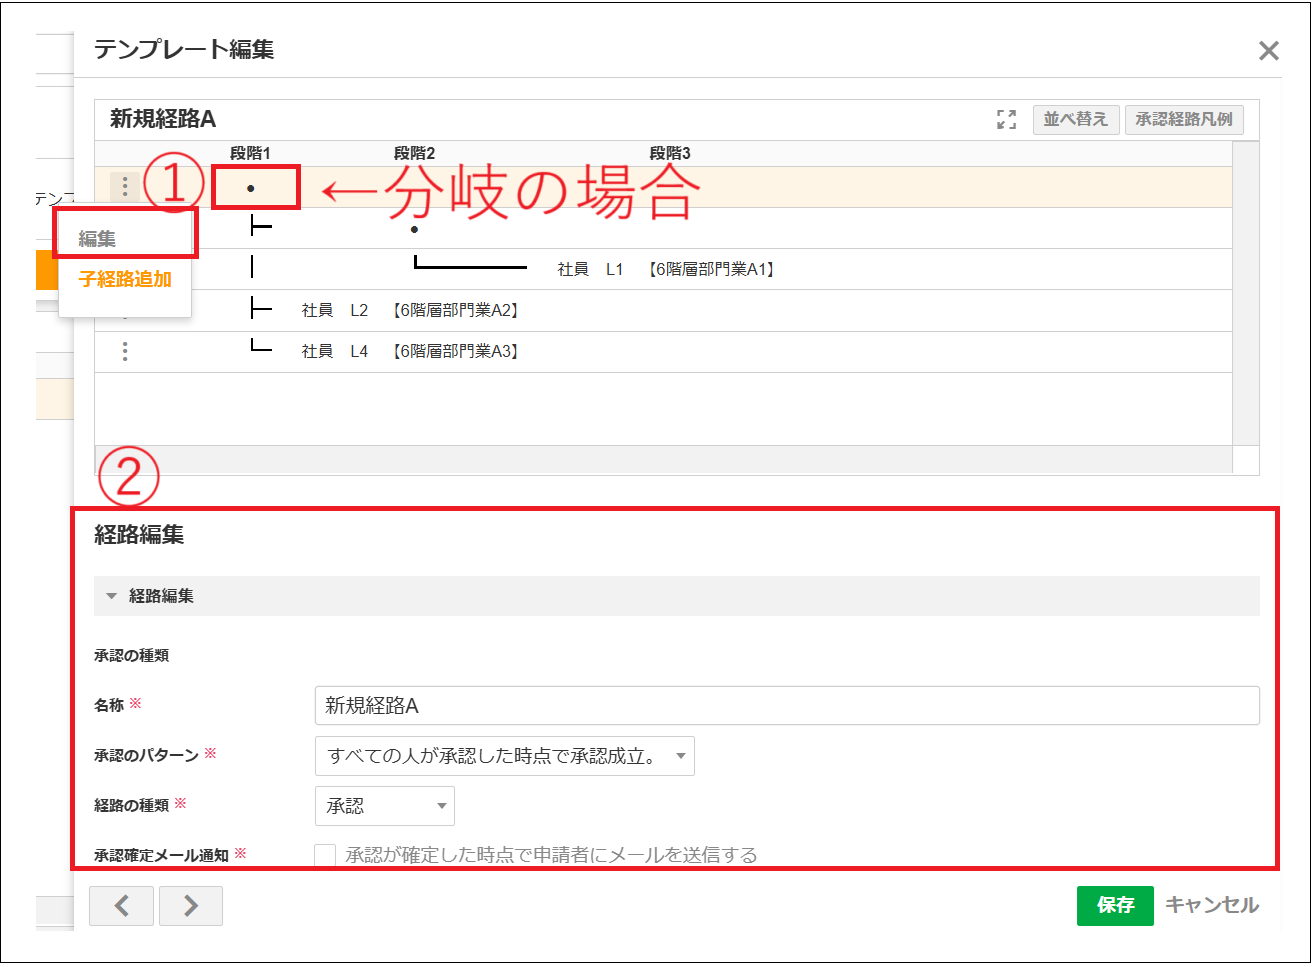
Task: Click the three-dot menu beside 社員 L4 row
Action: (x=124, y=351)
